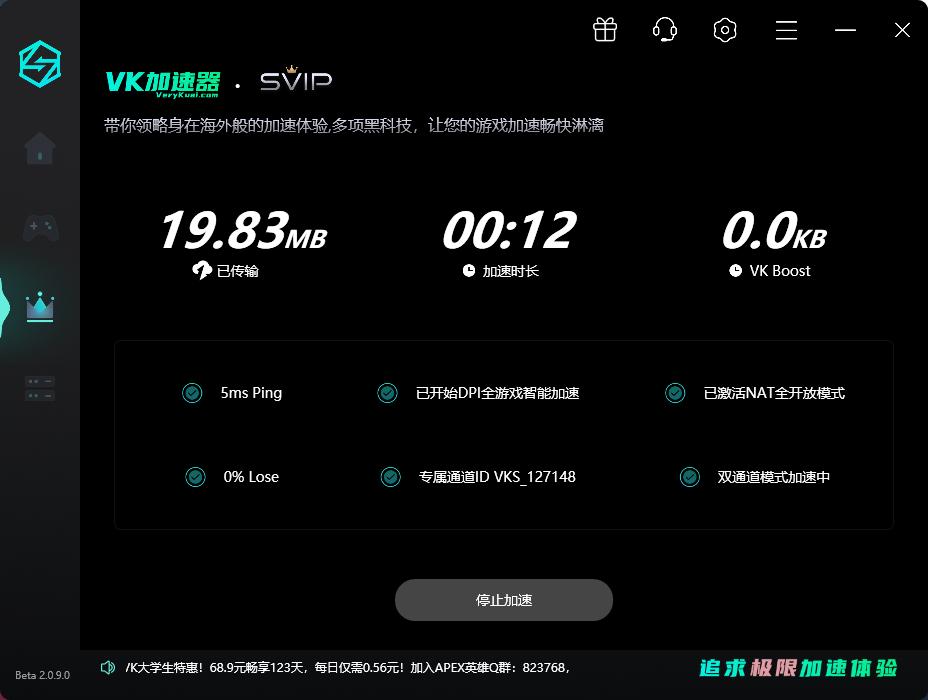Click the 已开始DPI全游戏智能加速 text
Image resolution: width=928 pixels, height=700 pixels.
pyautogui.click(x=497, y=393)
